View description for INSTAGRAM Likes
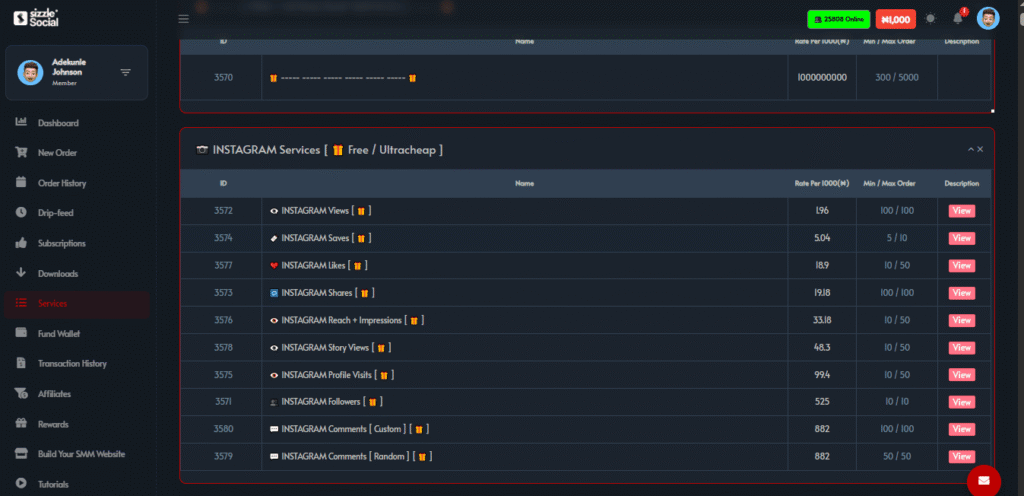 (961, 266)
